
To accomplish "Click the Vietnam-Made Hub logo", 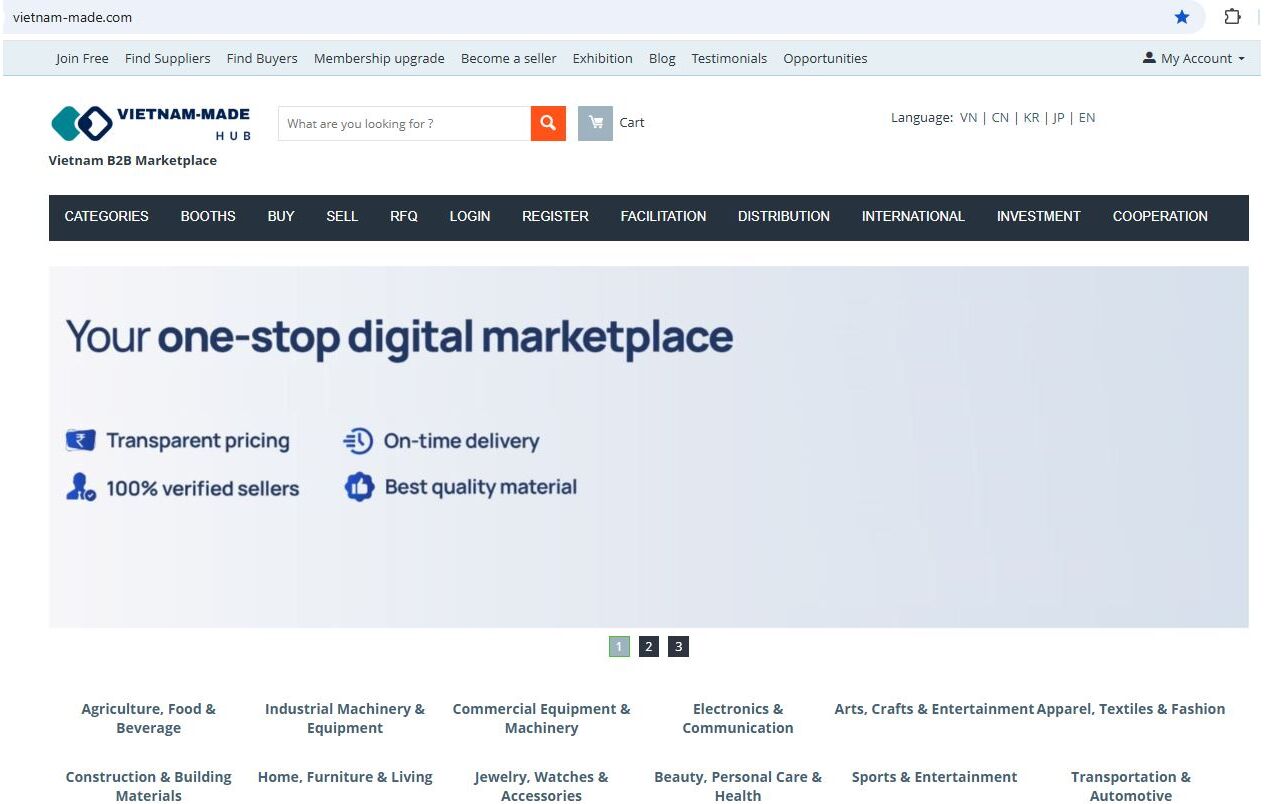I will [150, 123].
